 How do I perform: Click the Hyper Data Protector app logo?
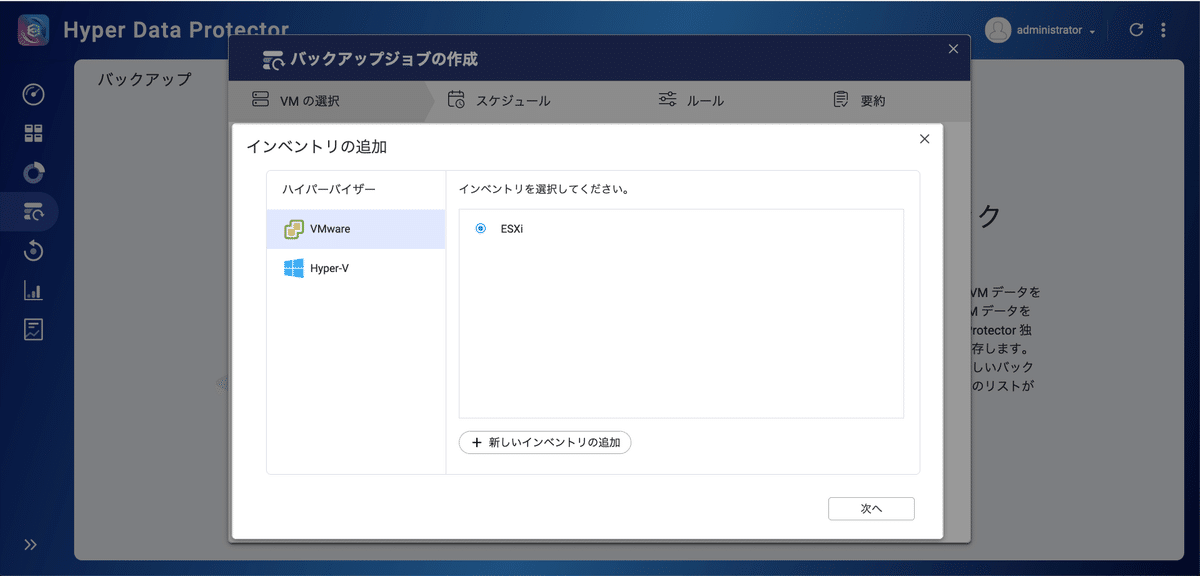[33, 30]
